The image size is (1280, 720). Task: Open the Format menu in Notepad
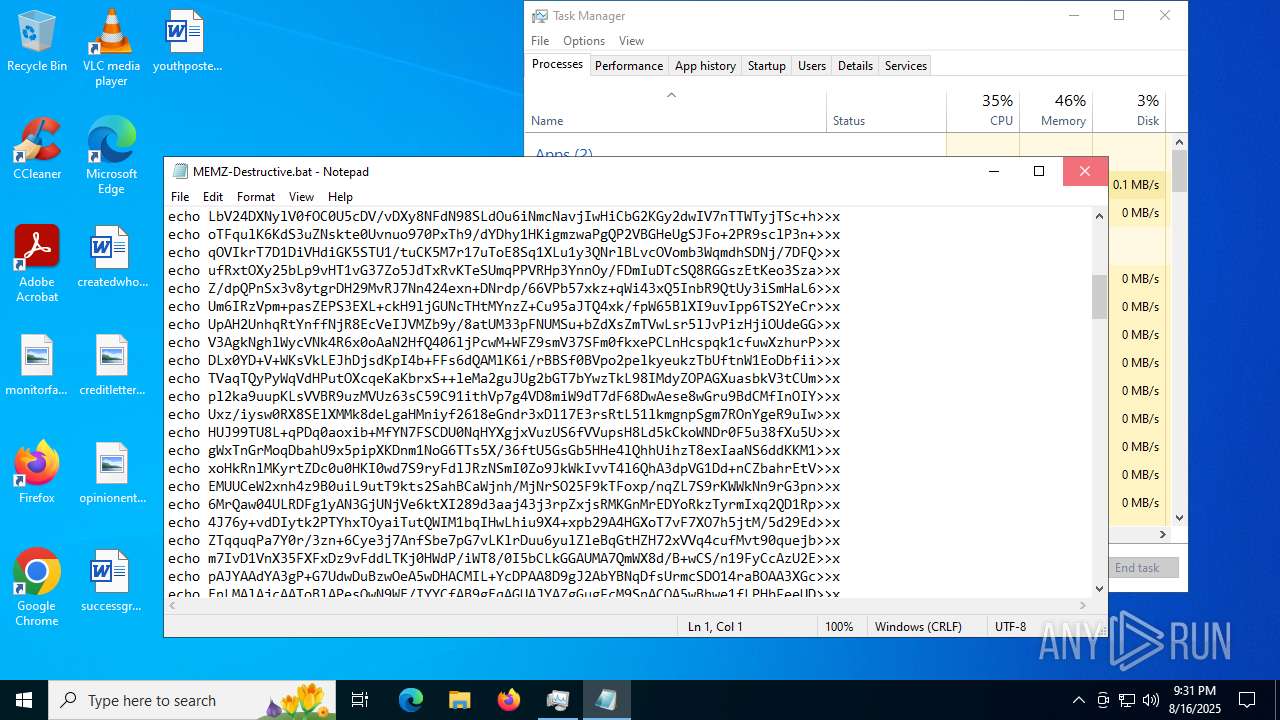(x=256, y=197)
